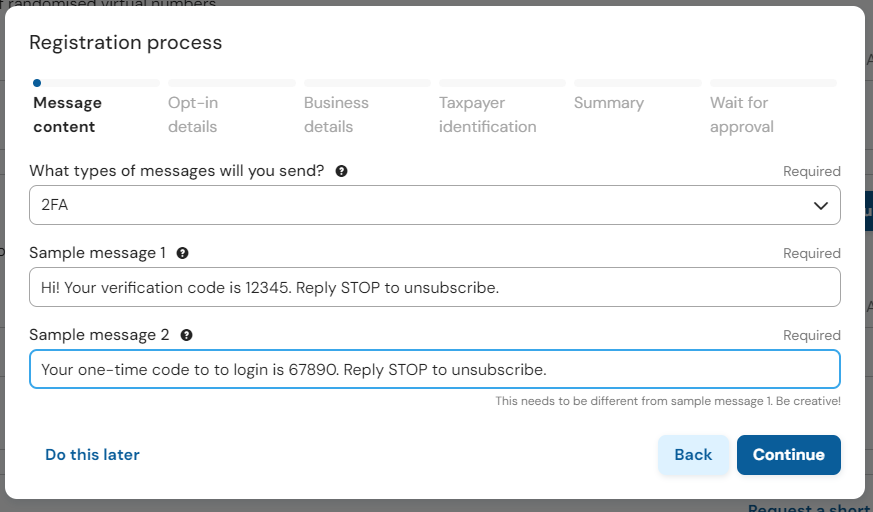The height and width of the screenshot is (512, 873).
Task: Click help icon next to Sample message 2
Action: tap(187, 335)
